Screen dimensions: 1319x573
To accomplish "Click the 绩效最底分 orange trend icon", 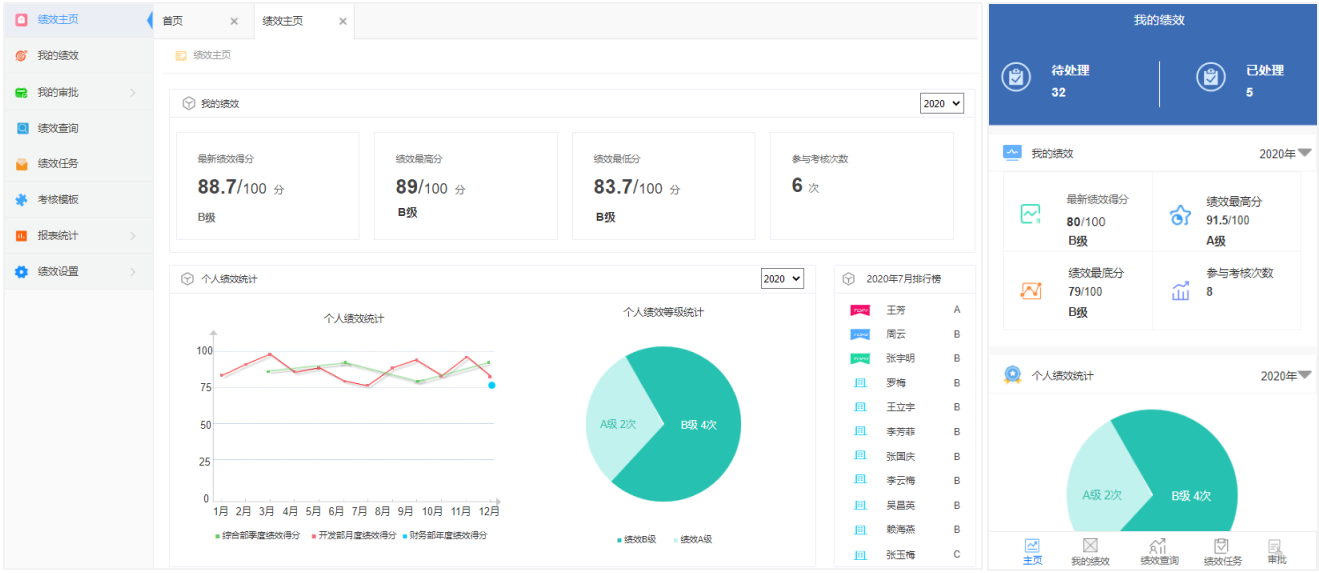I will click(1030, 290).
